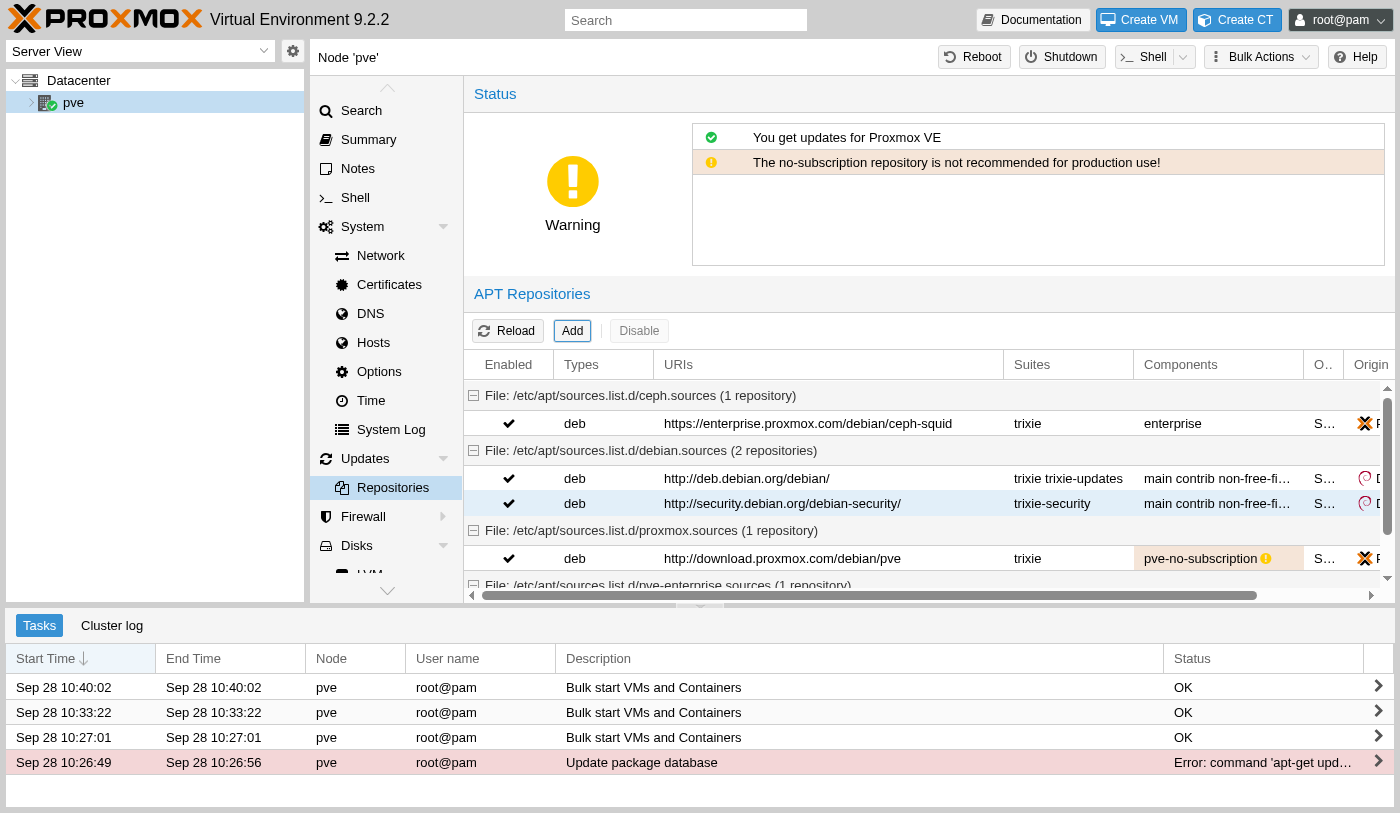Open the Shell button

point(1144,57)
